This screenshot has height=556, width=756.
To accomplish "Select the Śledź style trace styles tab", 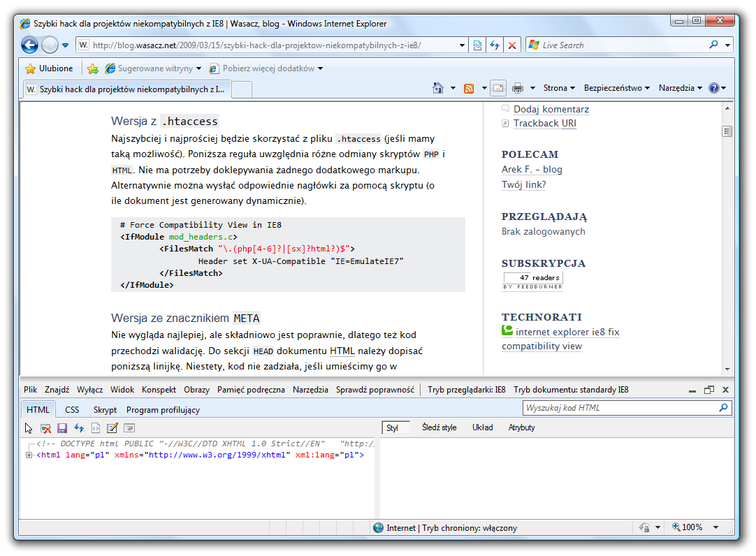I will point(439,428).
